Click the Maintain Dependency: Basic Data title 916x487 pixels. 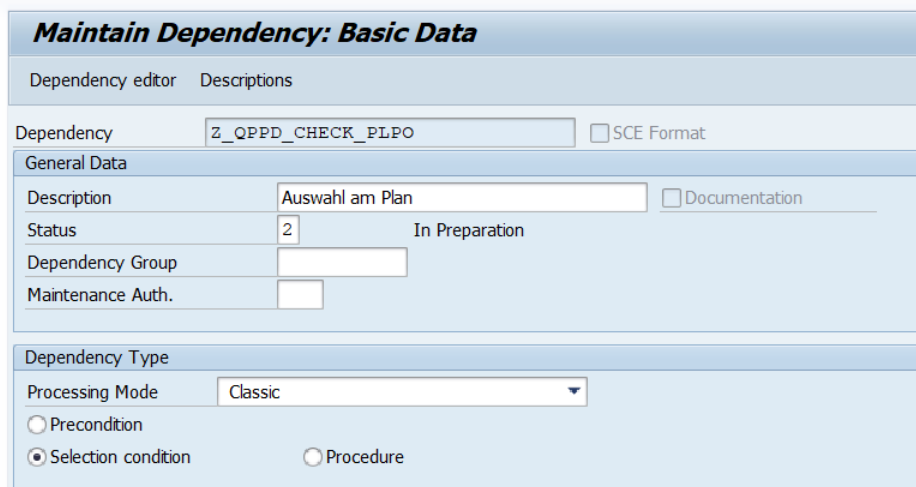coord(254,32)
